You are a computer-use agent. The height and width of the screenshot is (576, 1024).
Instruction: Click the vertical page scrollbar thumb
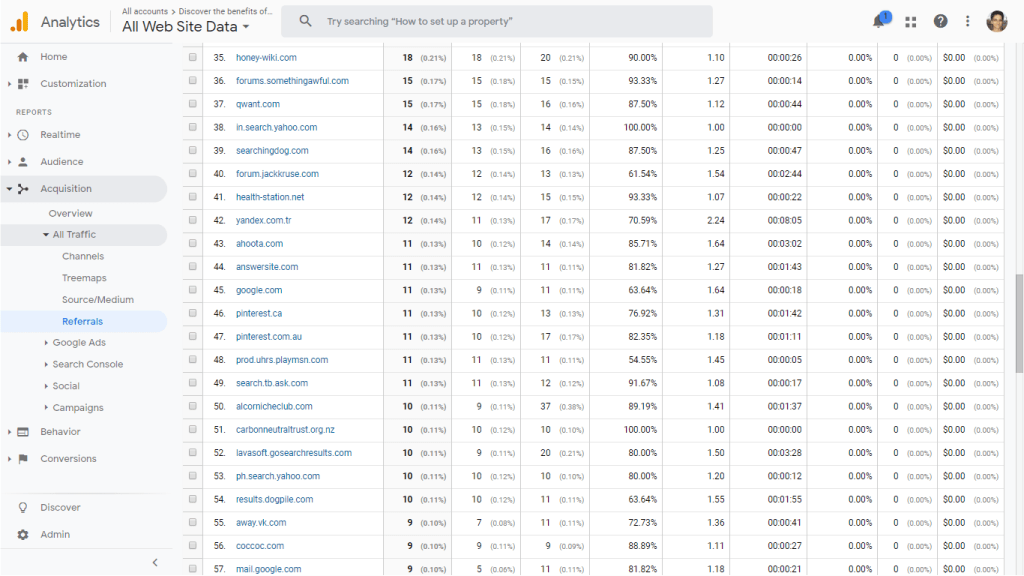1018,324
